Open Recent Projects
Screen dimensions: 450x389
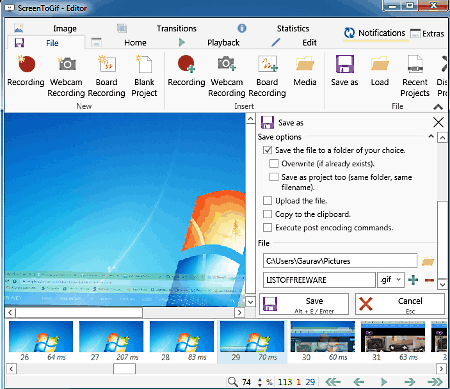415,76
